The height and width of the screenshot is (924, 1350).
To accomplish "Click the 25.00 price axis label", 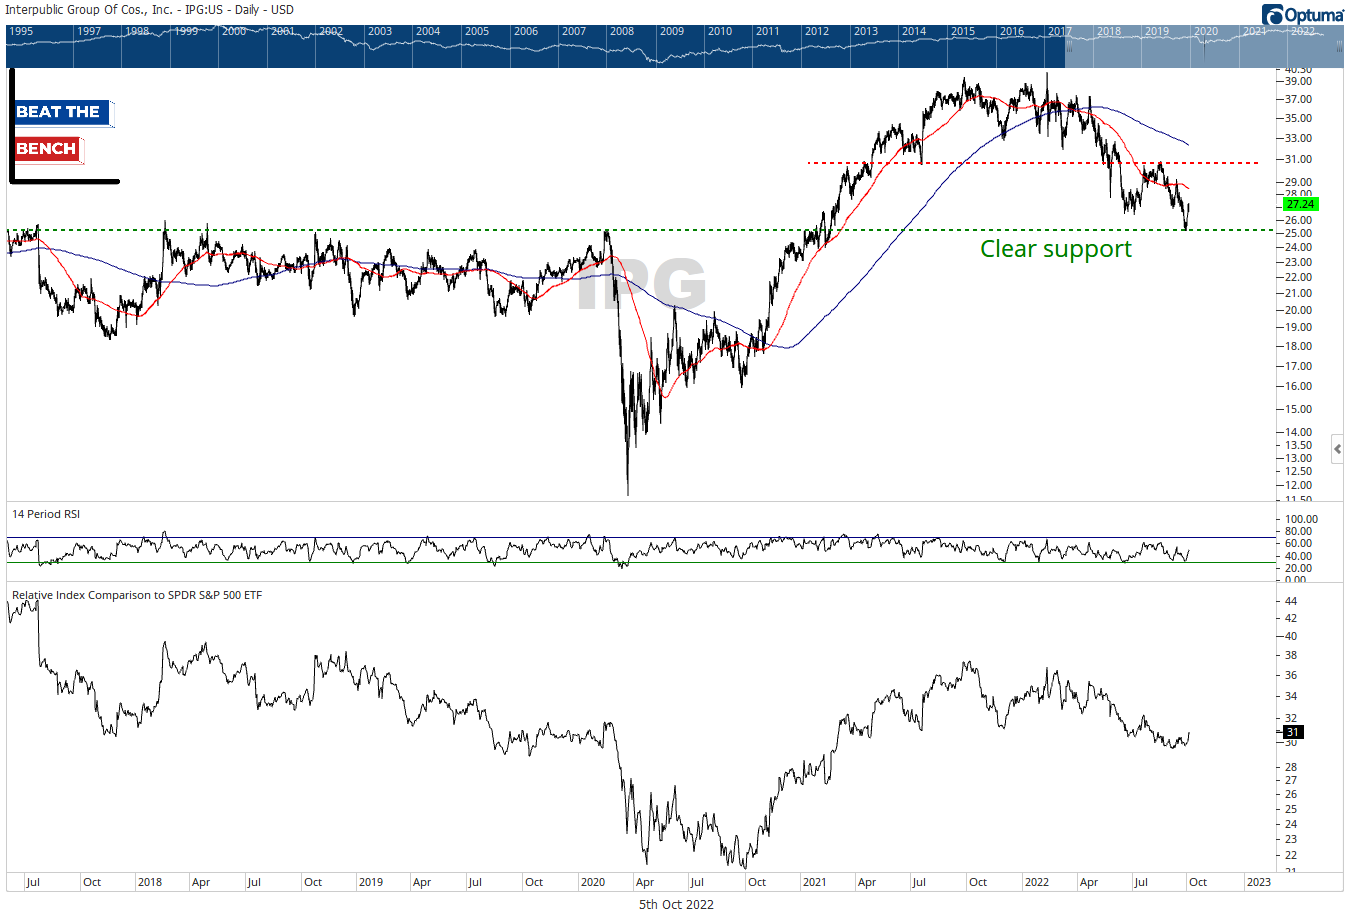I will click(x=1299, y=234).
